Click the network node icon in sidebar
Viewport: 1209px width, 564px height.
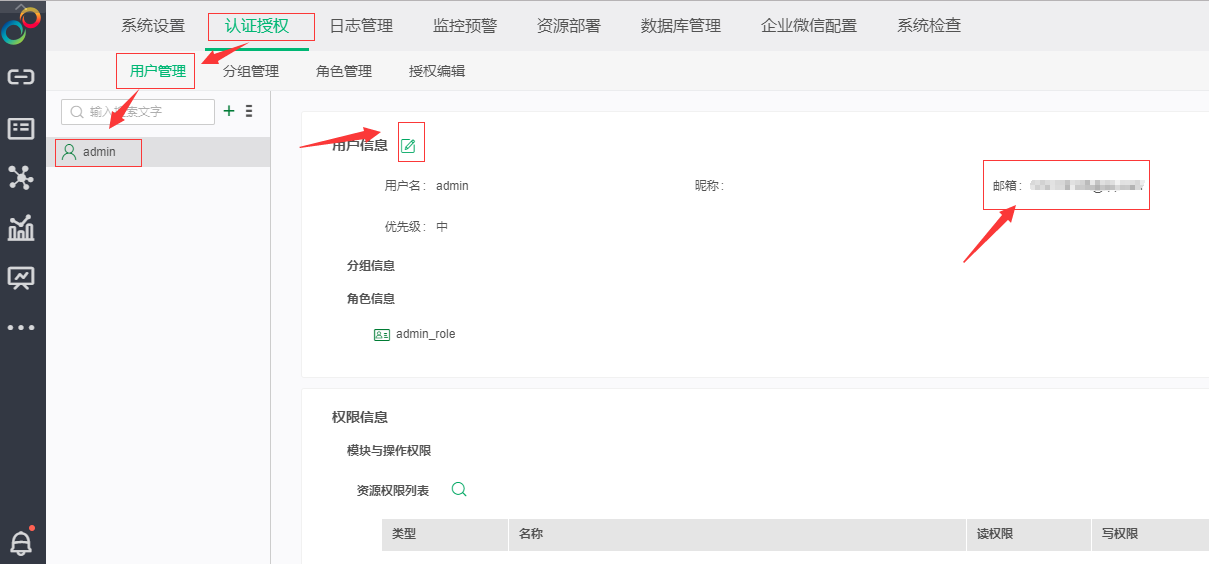[x=21, y=178]
